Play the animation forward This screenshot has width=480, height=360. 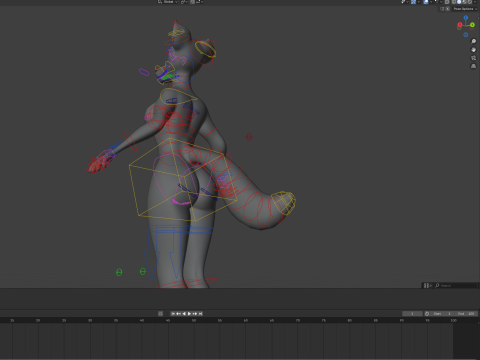189,314
